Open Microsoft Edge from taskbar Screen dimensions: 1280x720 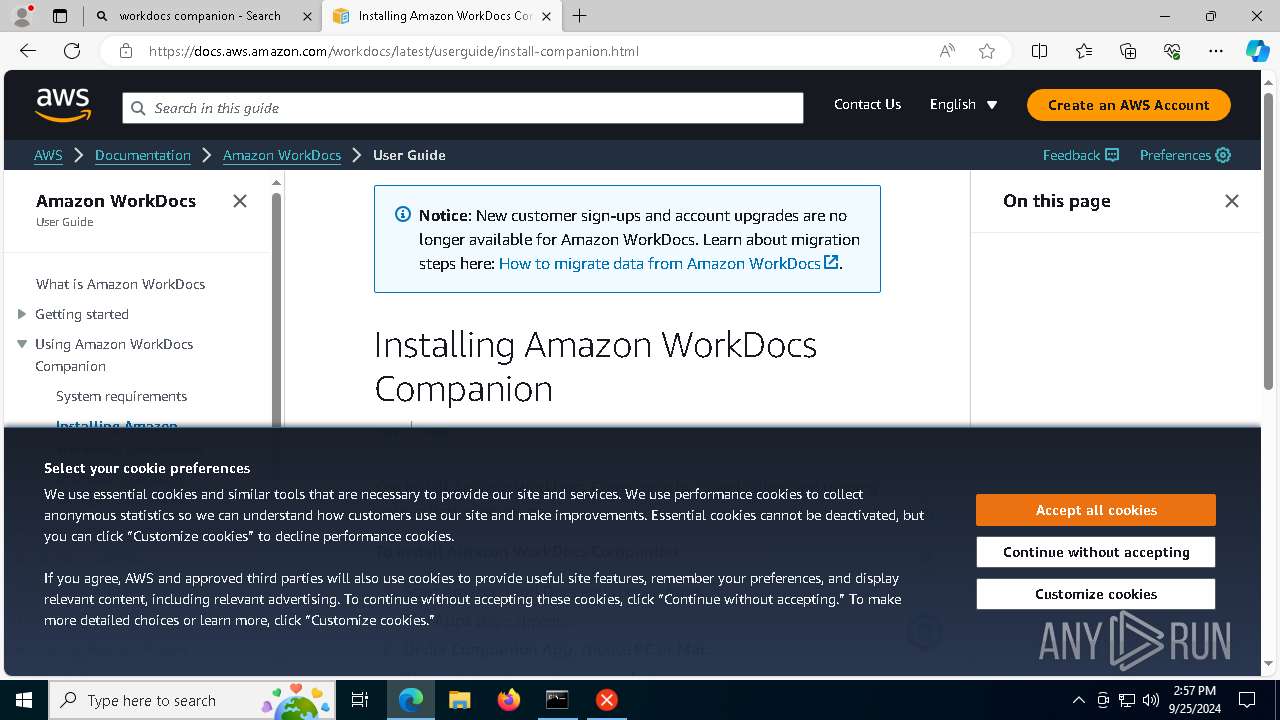click(411, 700)
